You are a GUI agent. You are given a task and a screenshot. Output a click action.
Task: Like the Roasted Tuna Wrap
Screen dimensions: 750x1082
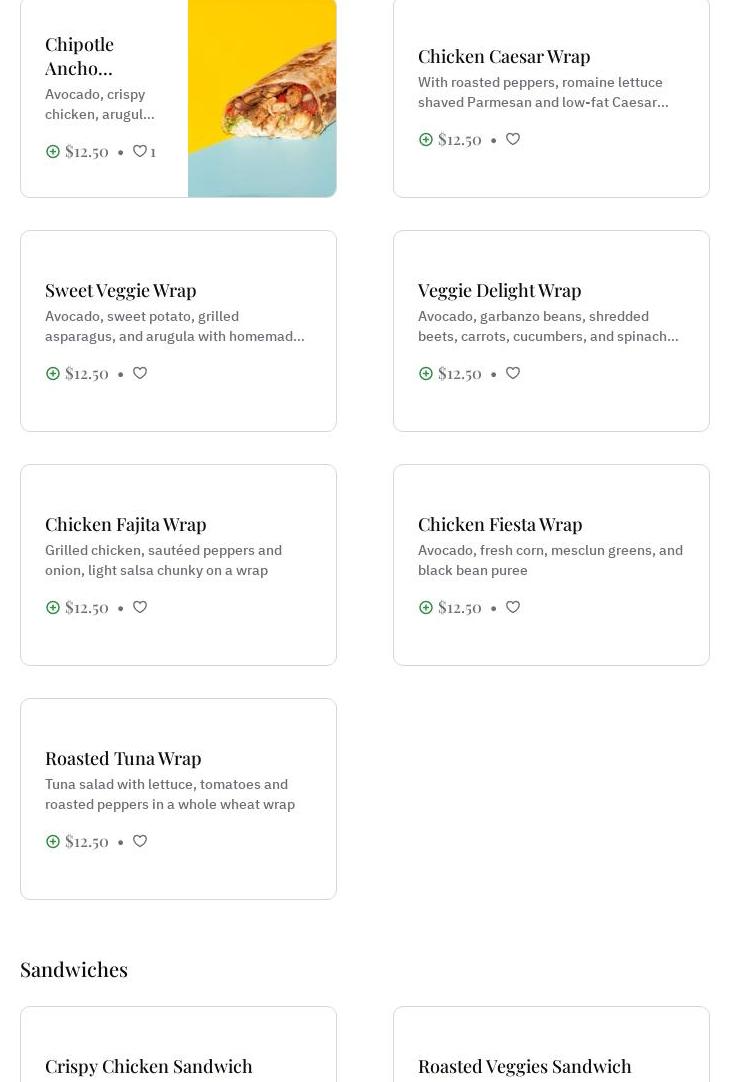click(140, 841)
